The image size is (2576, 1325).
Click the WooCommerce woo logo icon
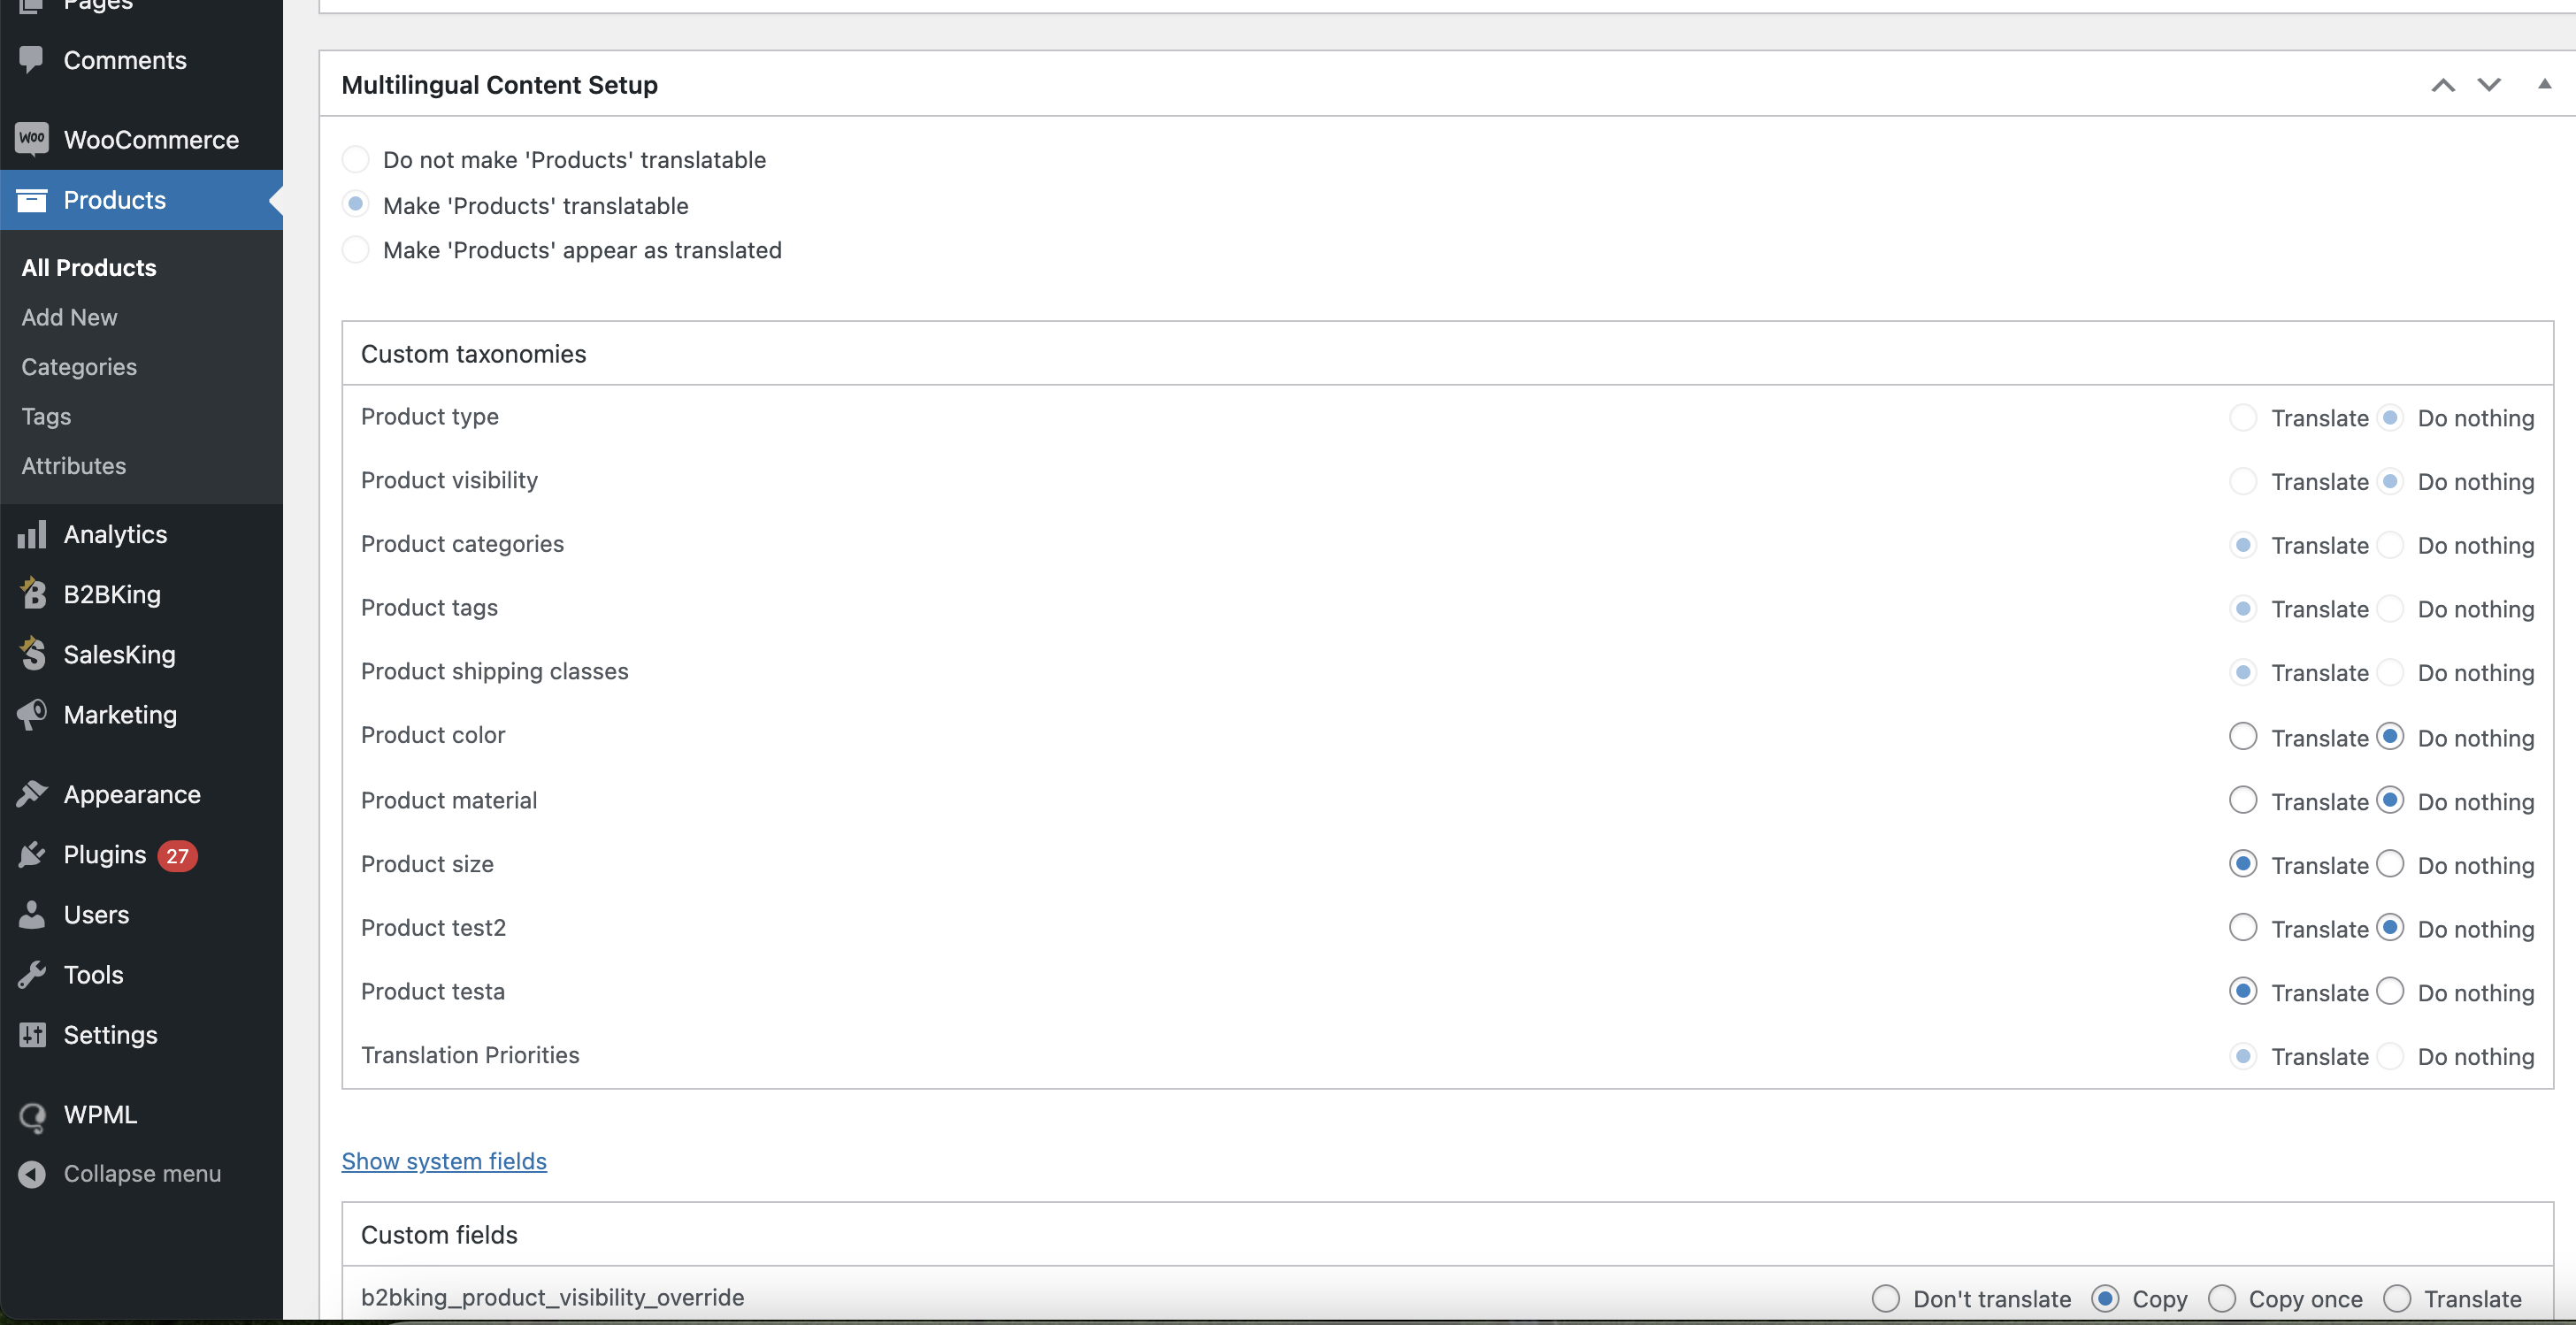[x=31, y=138]
